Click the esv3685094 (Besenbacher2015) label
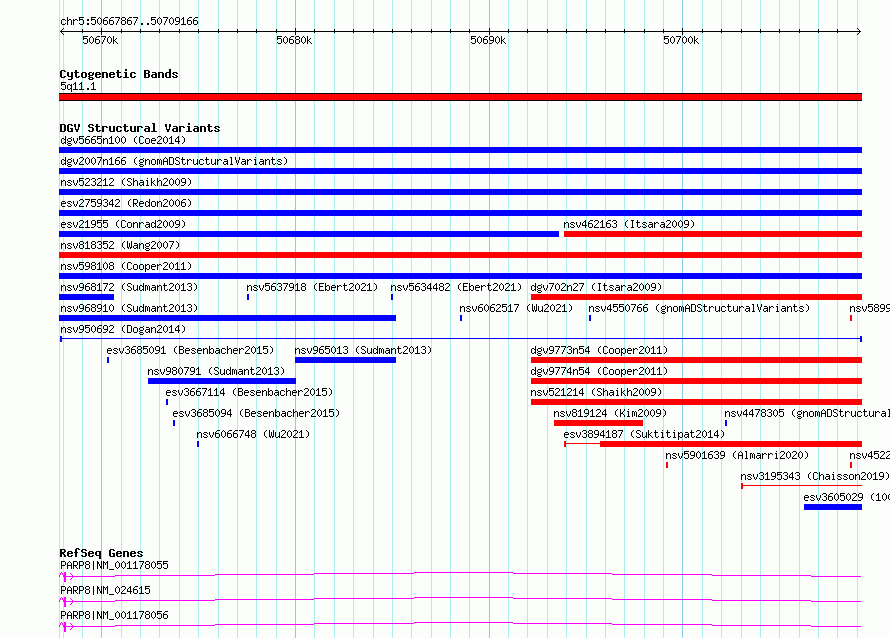The height and width of the screenshot is (638, 890). click(x=256, y=413)
